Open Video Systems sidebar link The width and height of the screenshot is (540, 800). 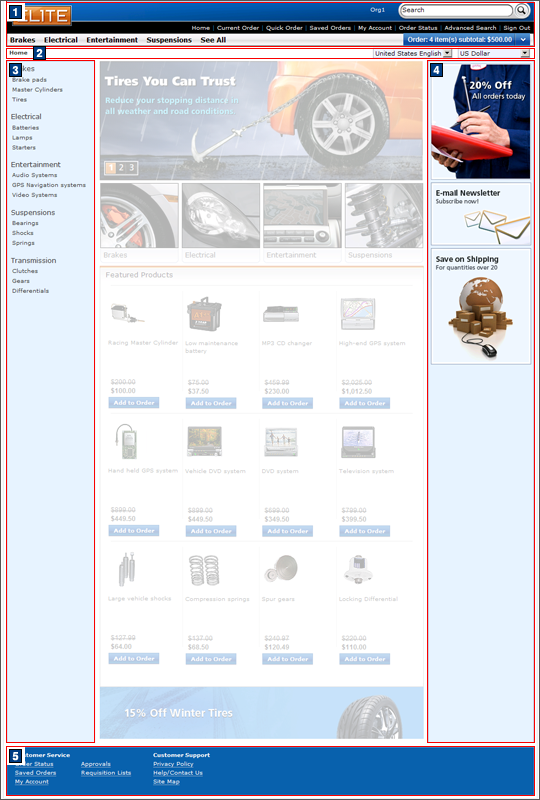(35, 195)
